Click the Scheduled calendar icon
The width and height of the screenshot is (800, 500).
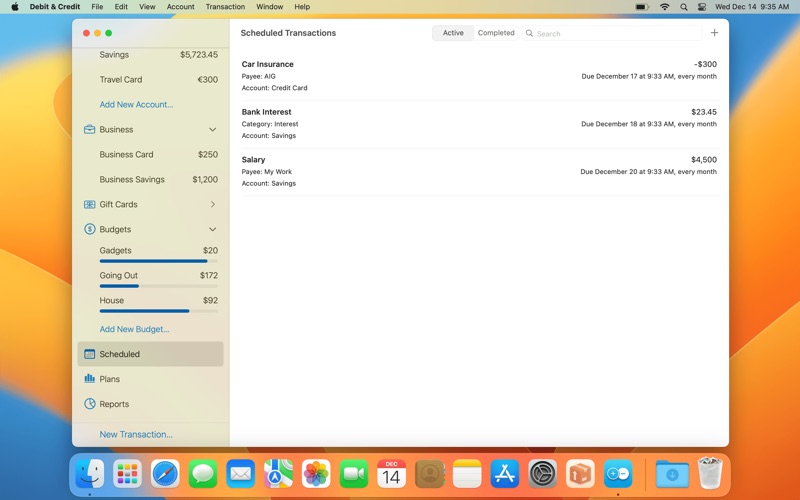pos(89,354)
